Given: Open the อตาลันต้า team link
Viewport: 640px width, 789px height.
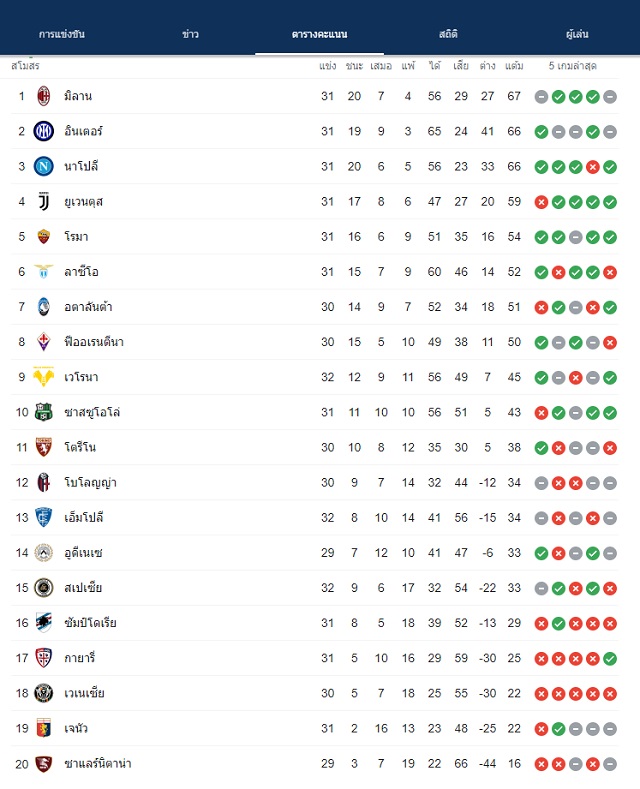Looking at the screenshot, I should [x=88, y=307].
